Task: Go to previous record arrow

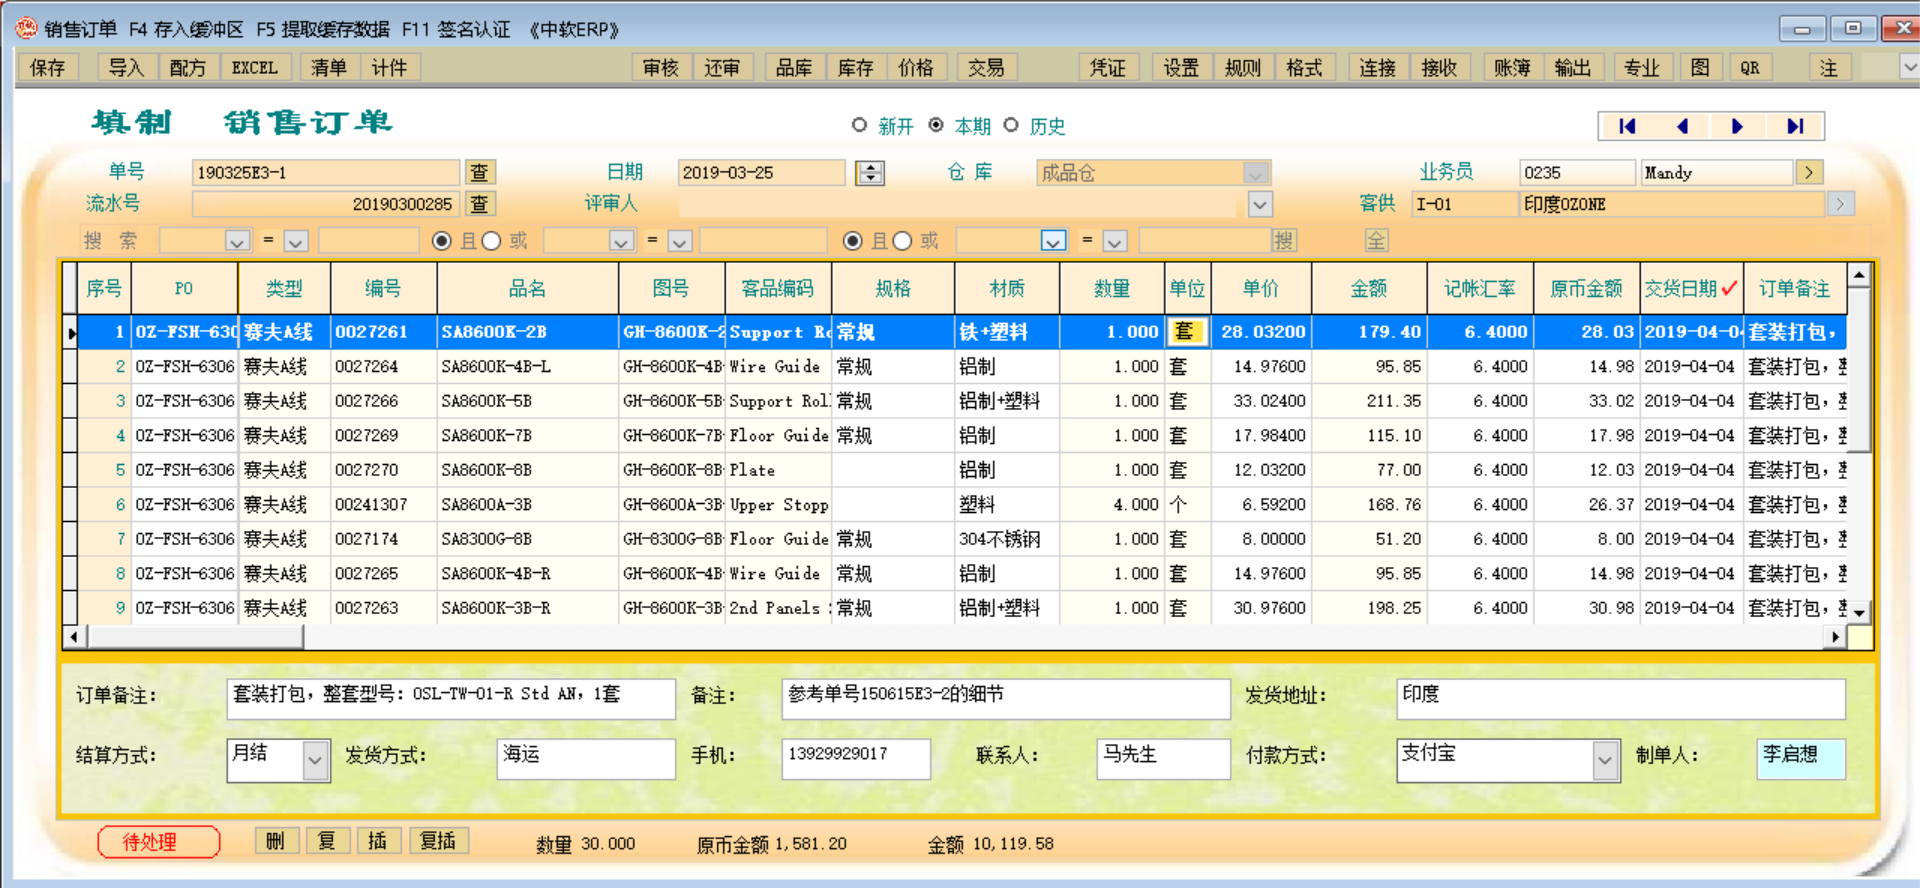Action: point(1682,126)
